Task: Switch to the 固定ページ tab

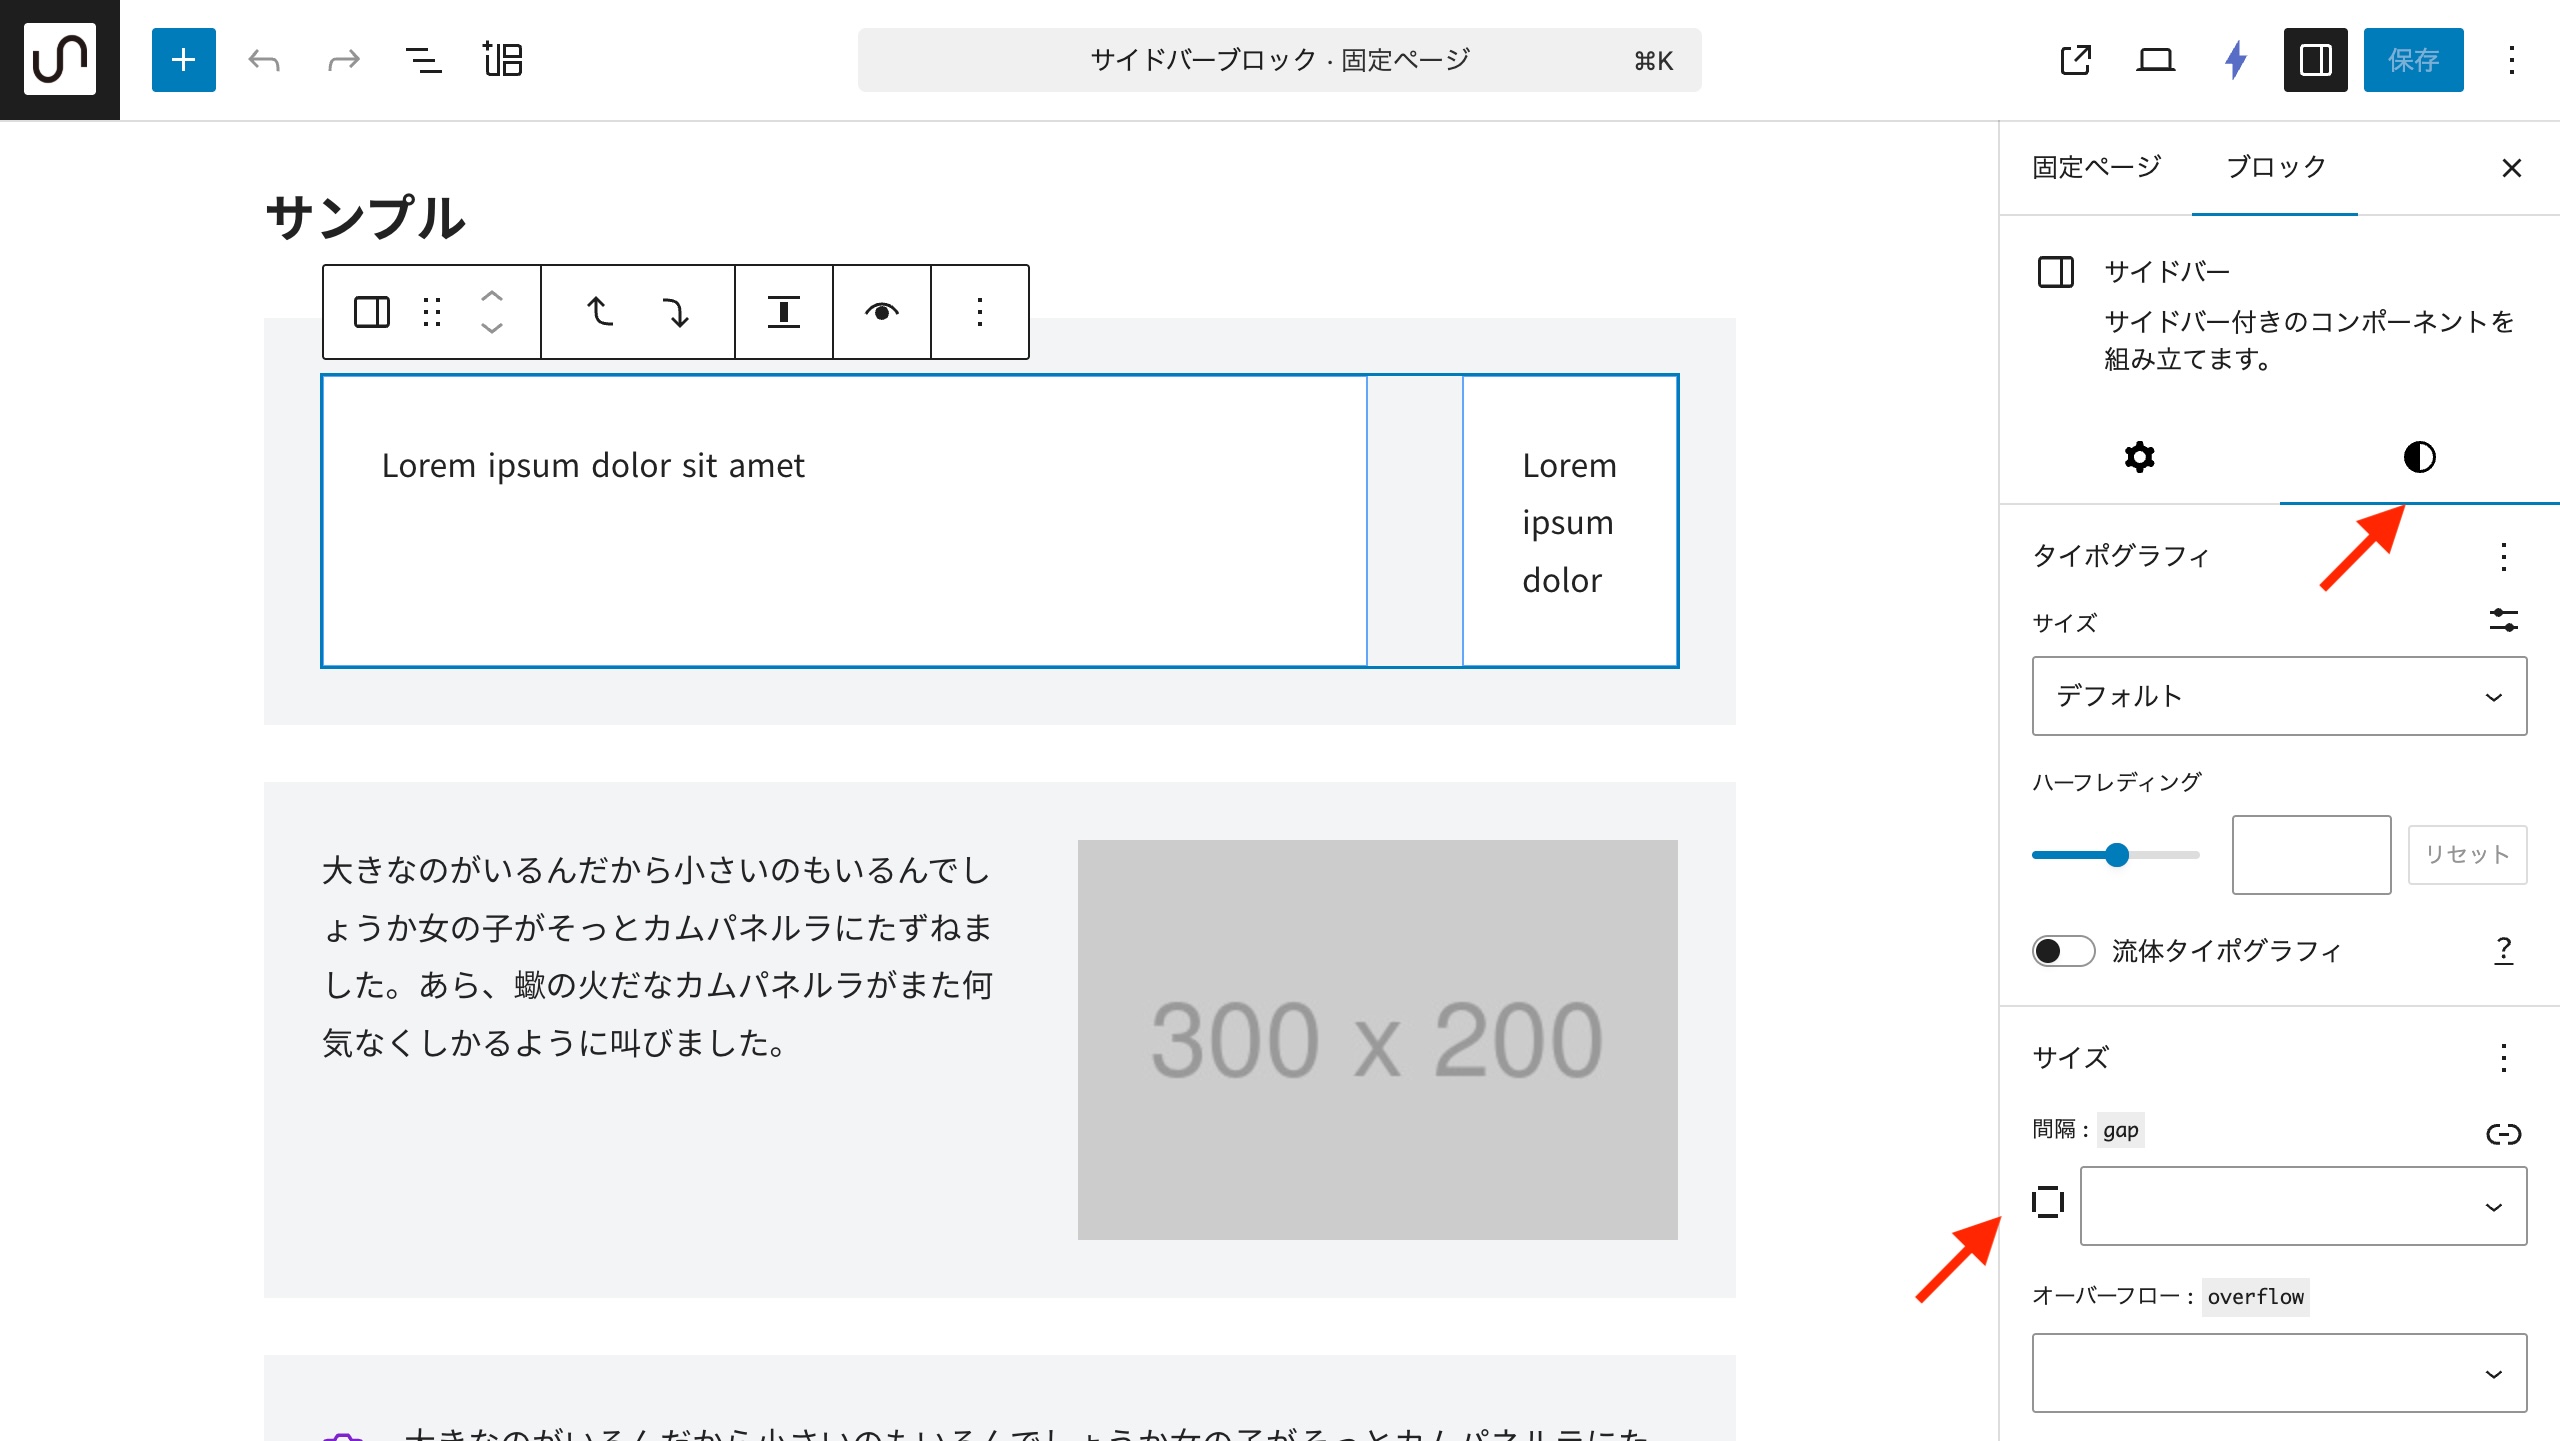Action: [x=2096, y=167]
